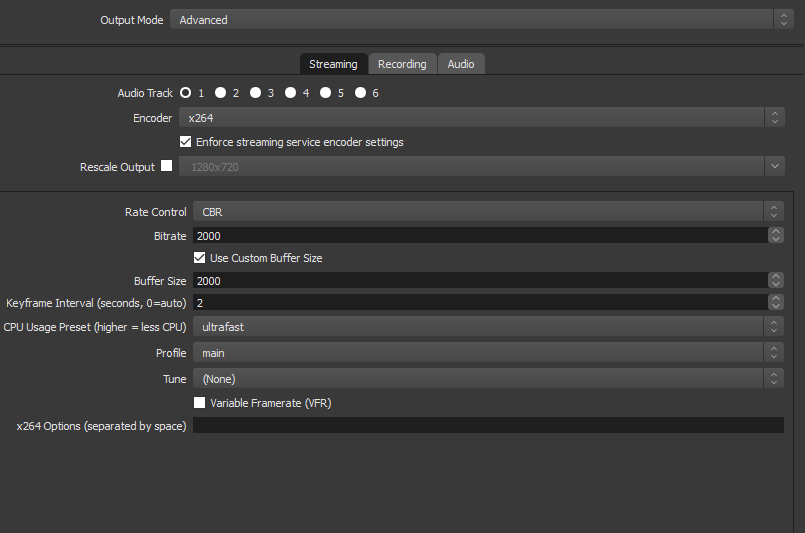Click the Encoder dropdown arrow icon

coord(774,118)
